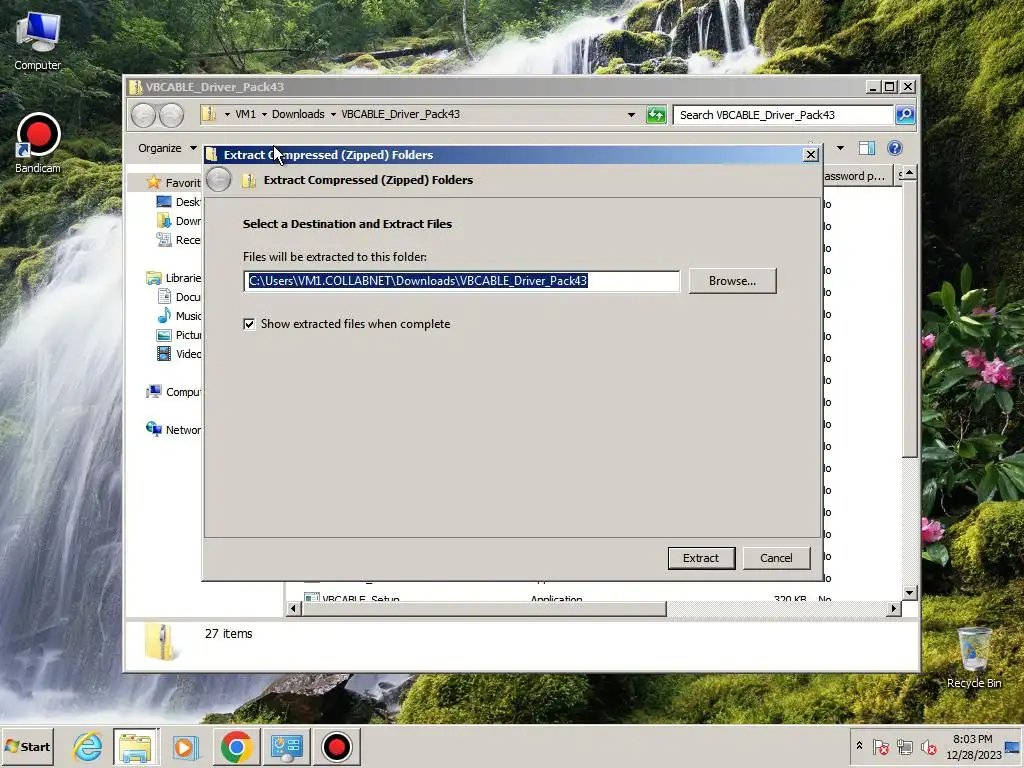
Task: Toggle Show extracted files when complete
Action: pos(249,324)
